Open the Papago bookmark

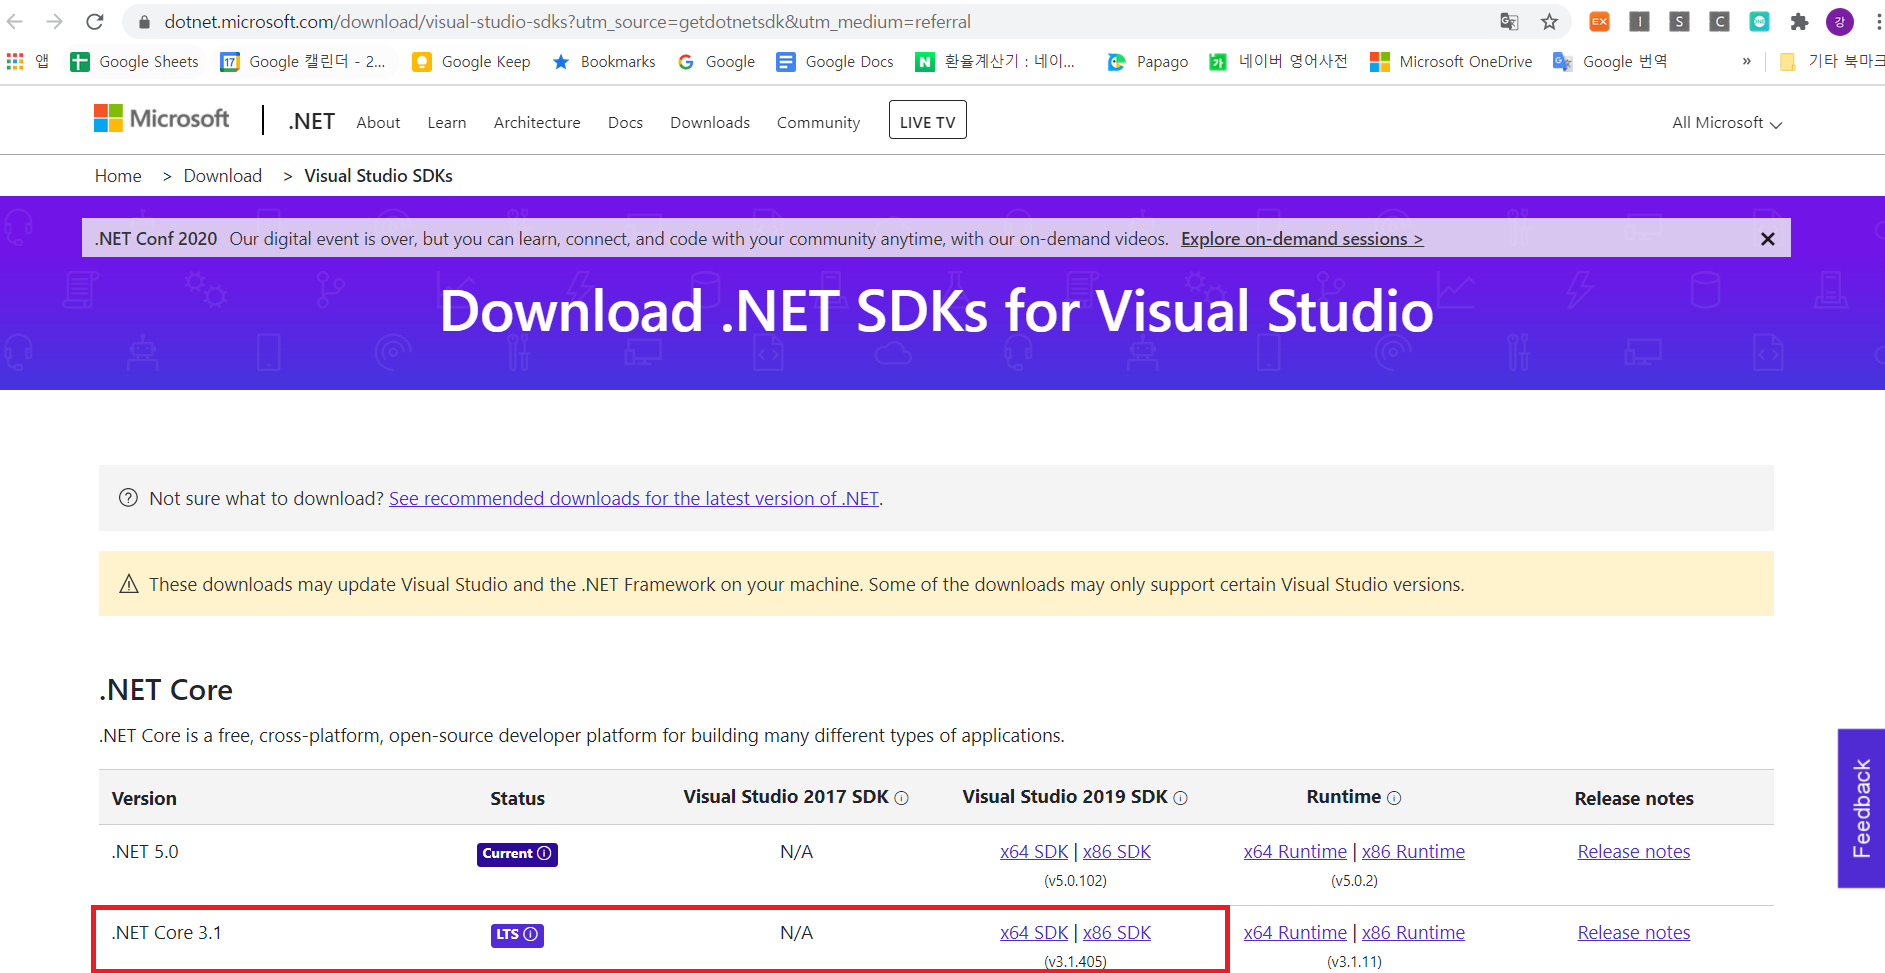tap(1148, 61)
